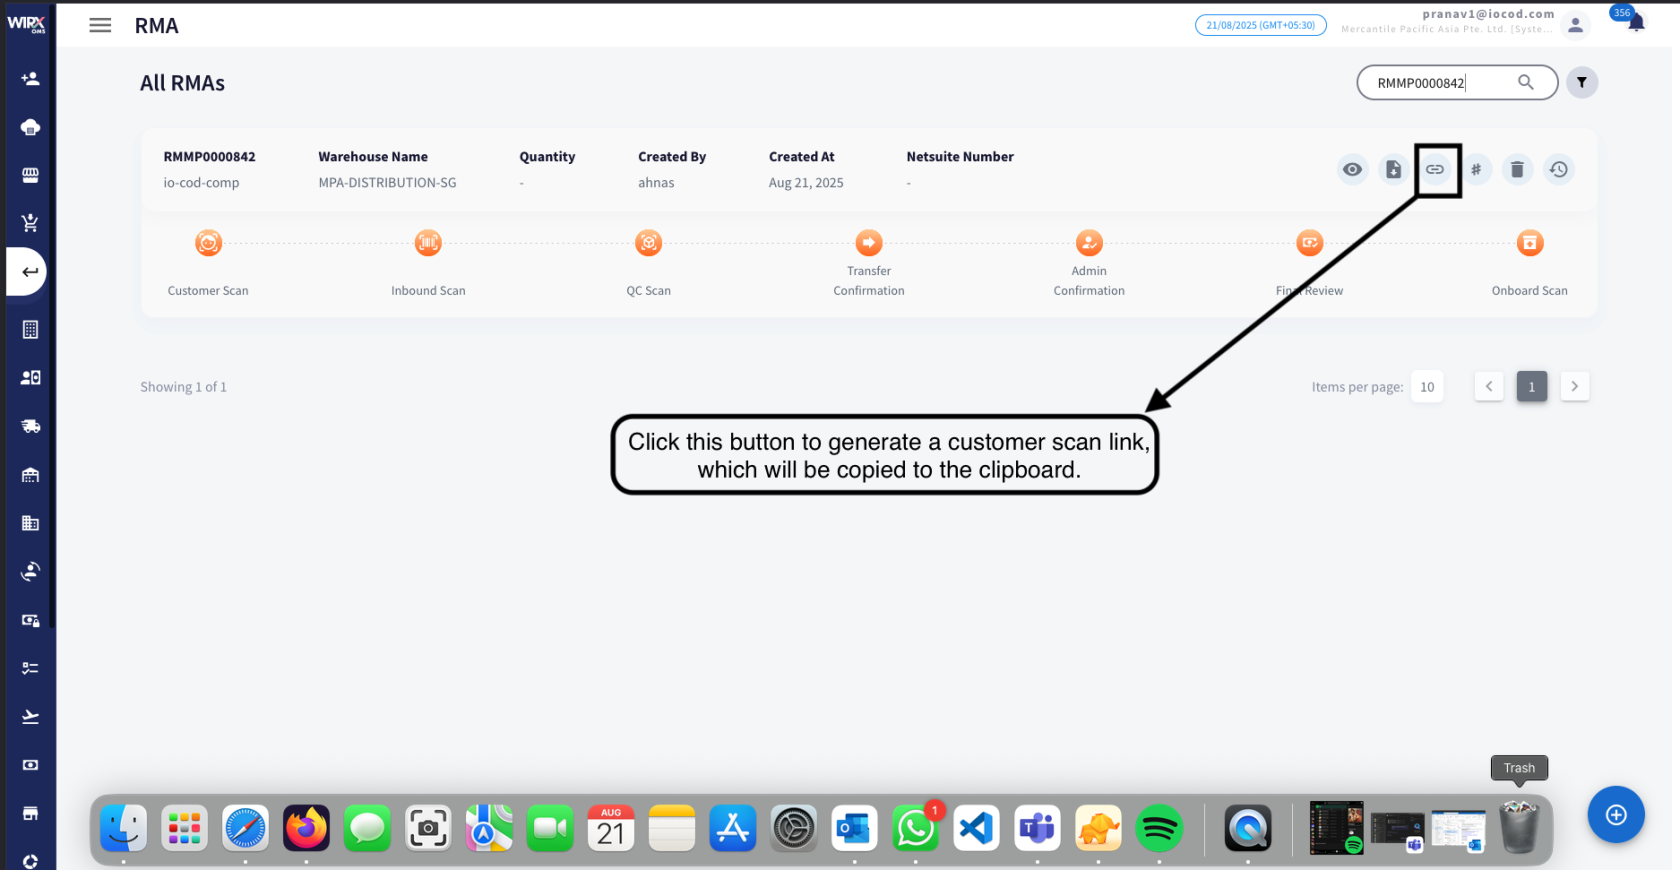
Task: Open the flight takeoff sidebar icon
Action: click(x=30, y=716)
